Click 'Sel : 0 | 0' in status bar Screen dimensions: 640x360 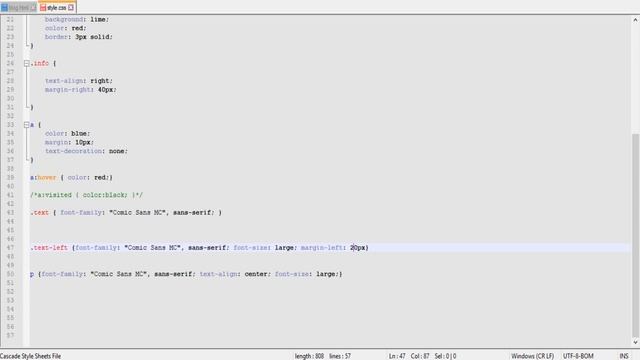coord(445,356)
